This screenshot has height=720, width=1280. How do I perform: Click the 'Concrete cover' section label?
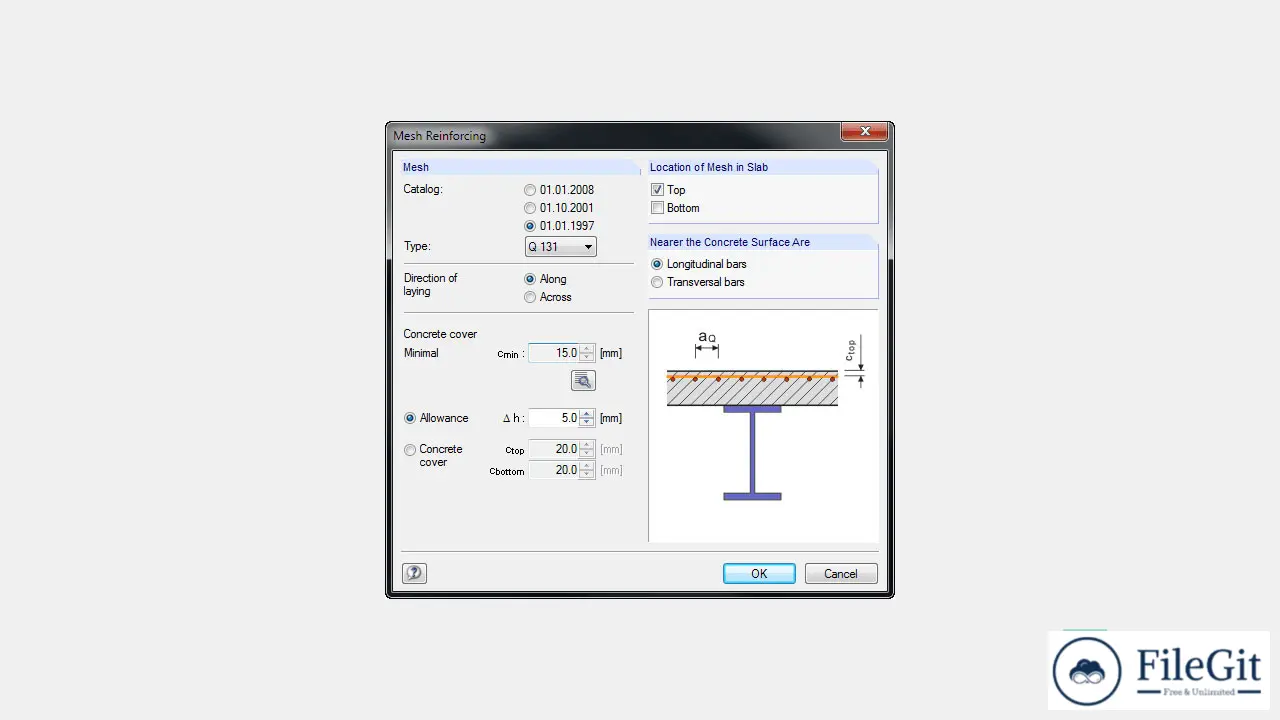coord(441,334)
